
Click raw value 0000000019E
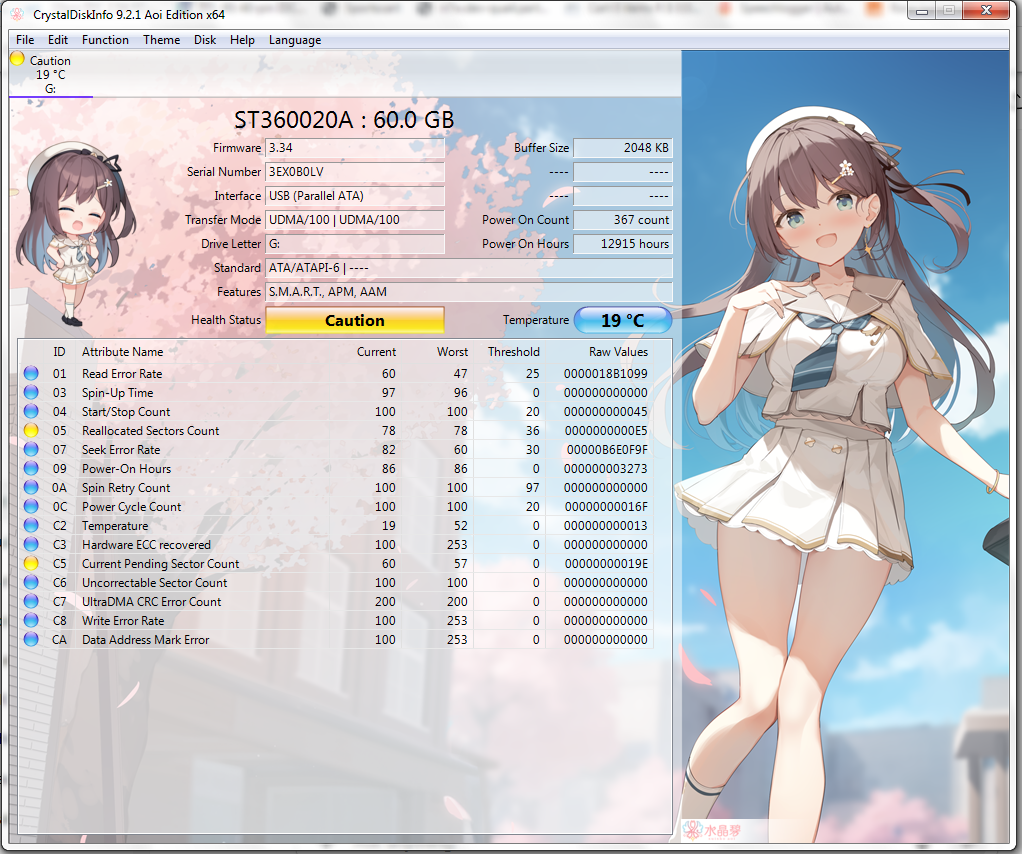point(606,564)
